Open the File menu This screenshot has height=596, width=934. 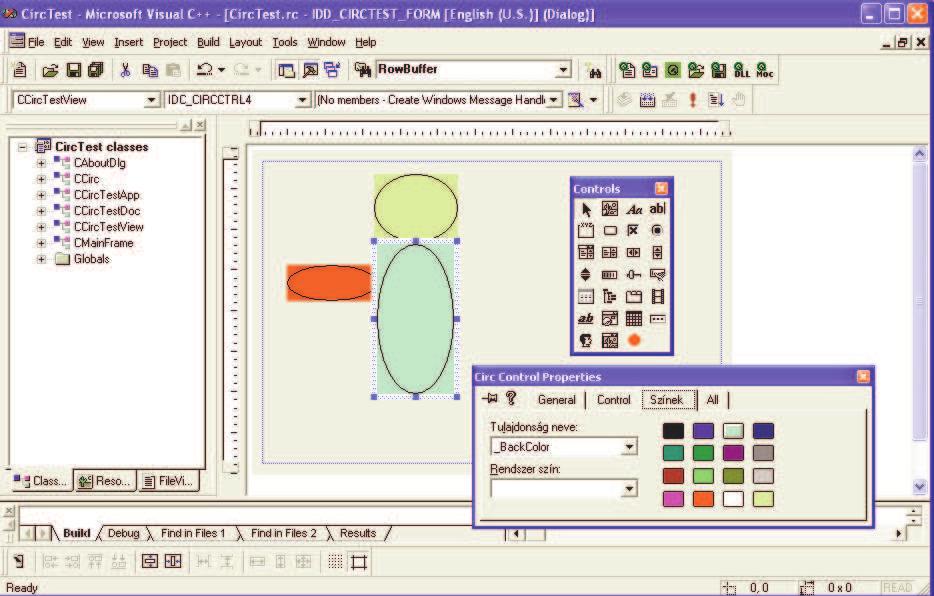point(36,42)
